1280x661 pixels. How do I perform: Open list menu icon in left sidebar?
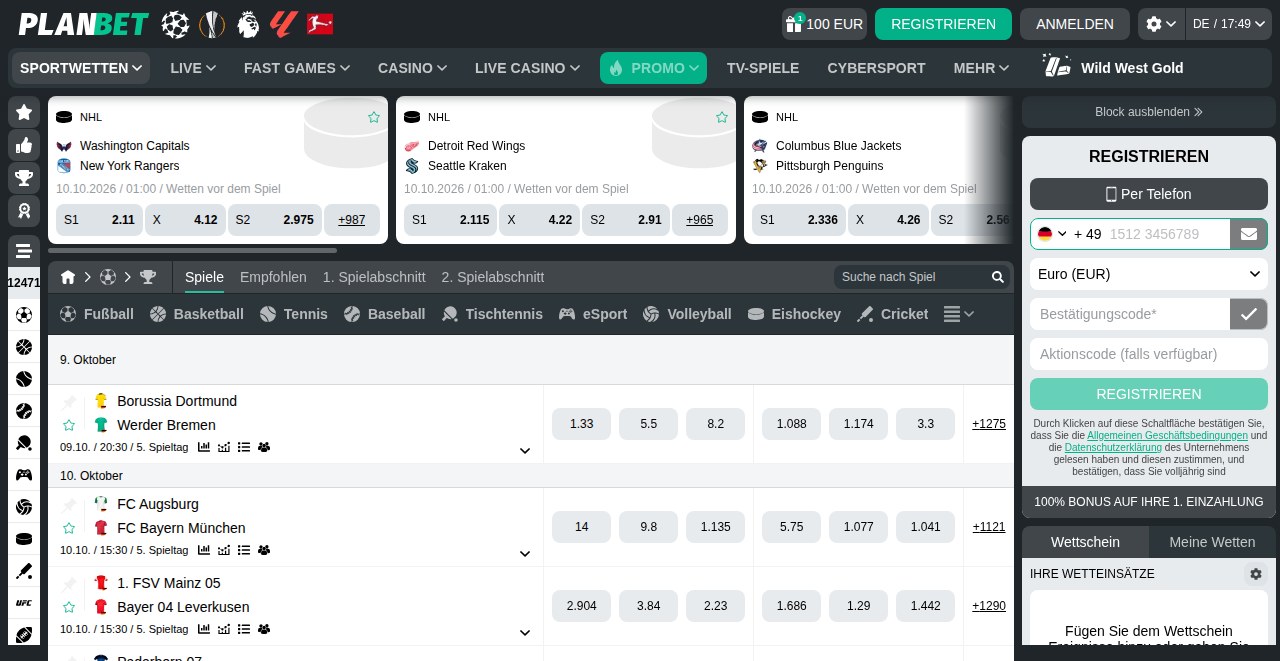pyautogui.click(x=24, y=251)
